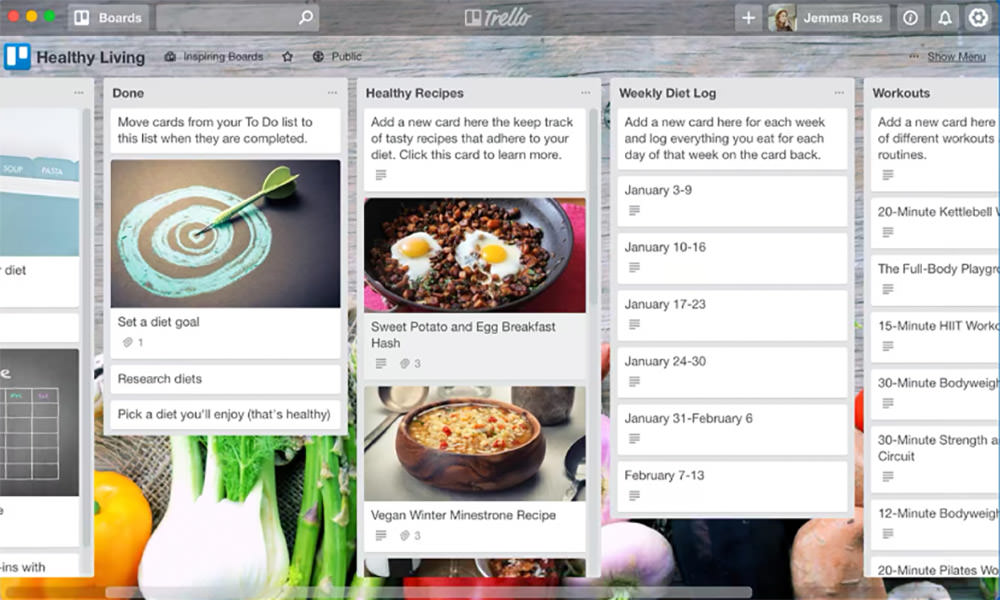Click attachment icon on Sweet Potato card
Screen dimensions: 1000x600
(x=404, y=363)
